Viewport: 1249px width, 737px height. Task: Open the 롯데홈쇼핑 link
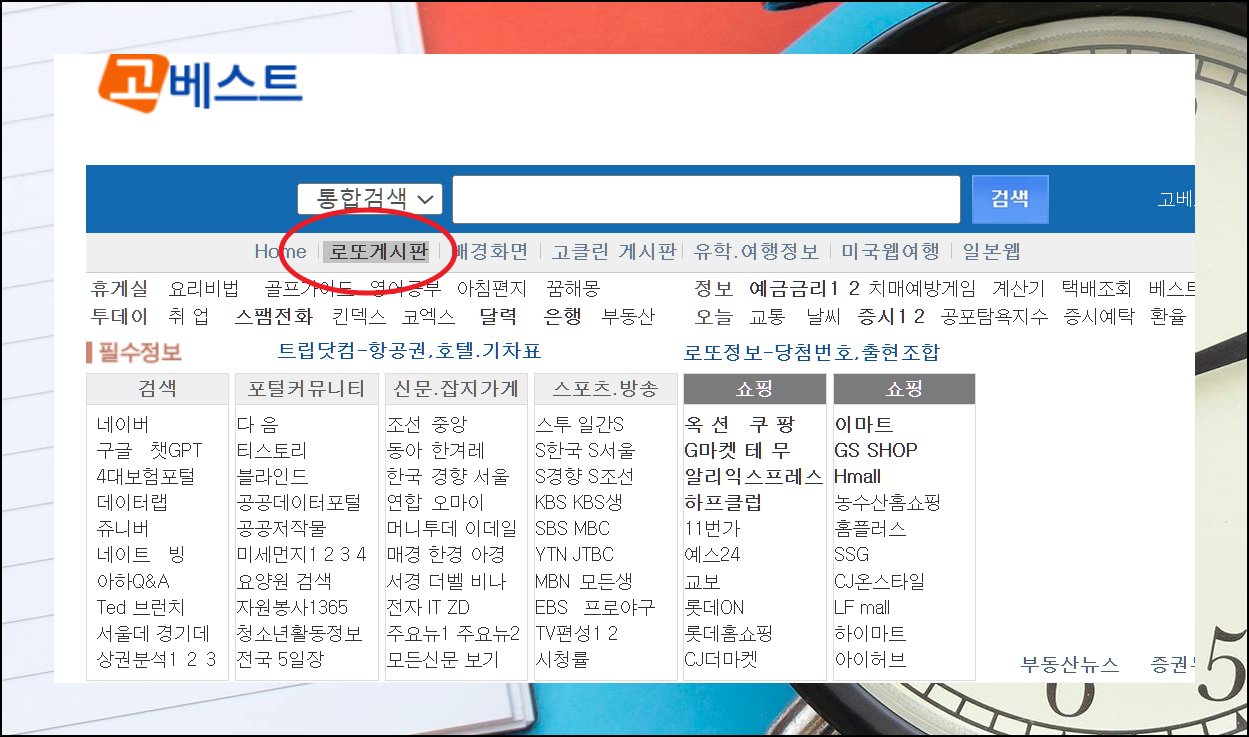click(729, 634)
